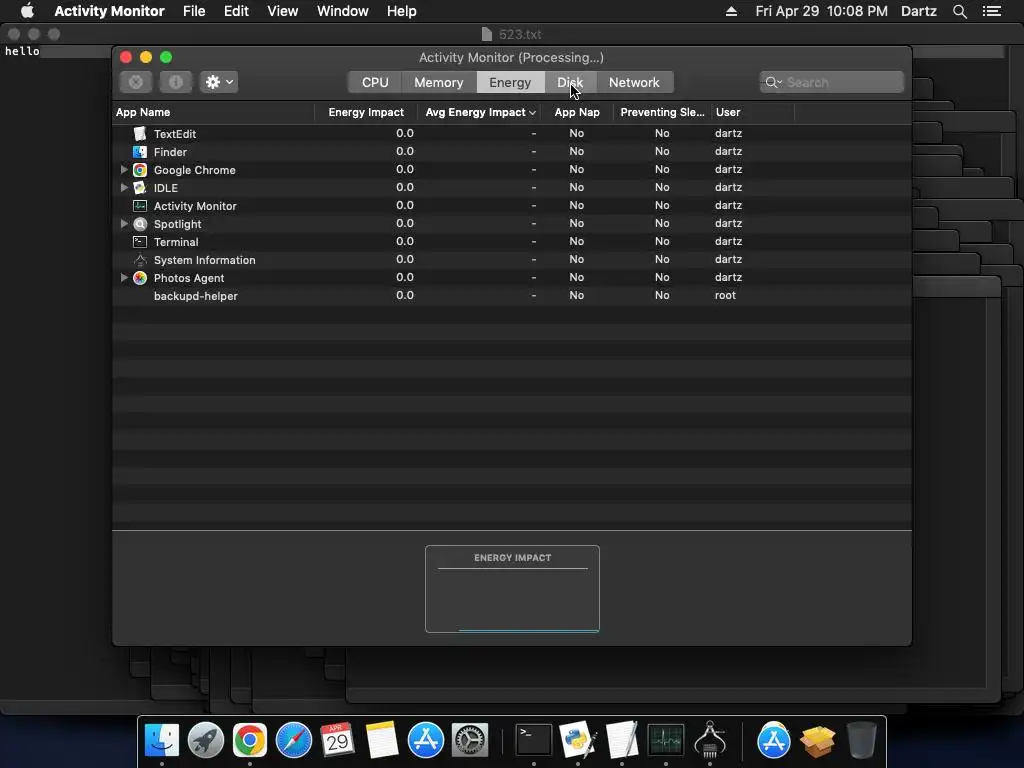1024x768 pixels.
Task: Open System Information chip icon in Dock
Action: [x=710, y=740]
